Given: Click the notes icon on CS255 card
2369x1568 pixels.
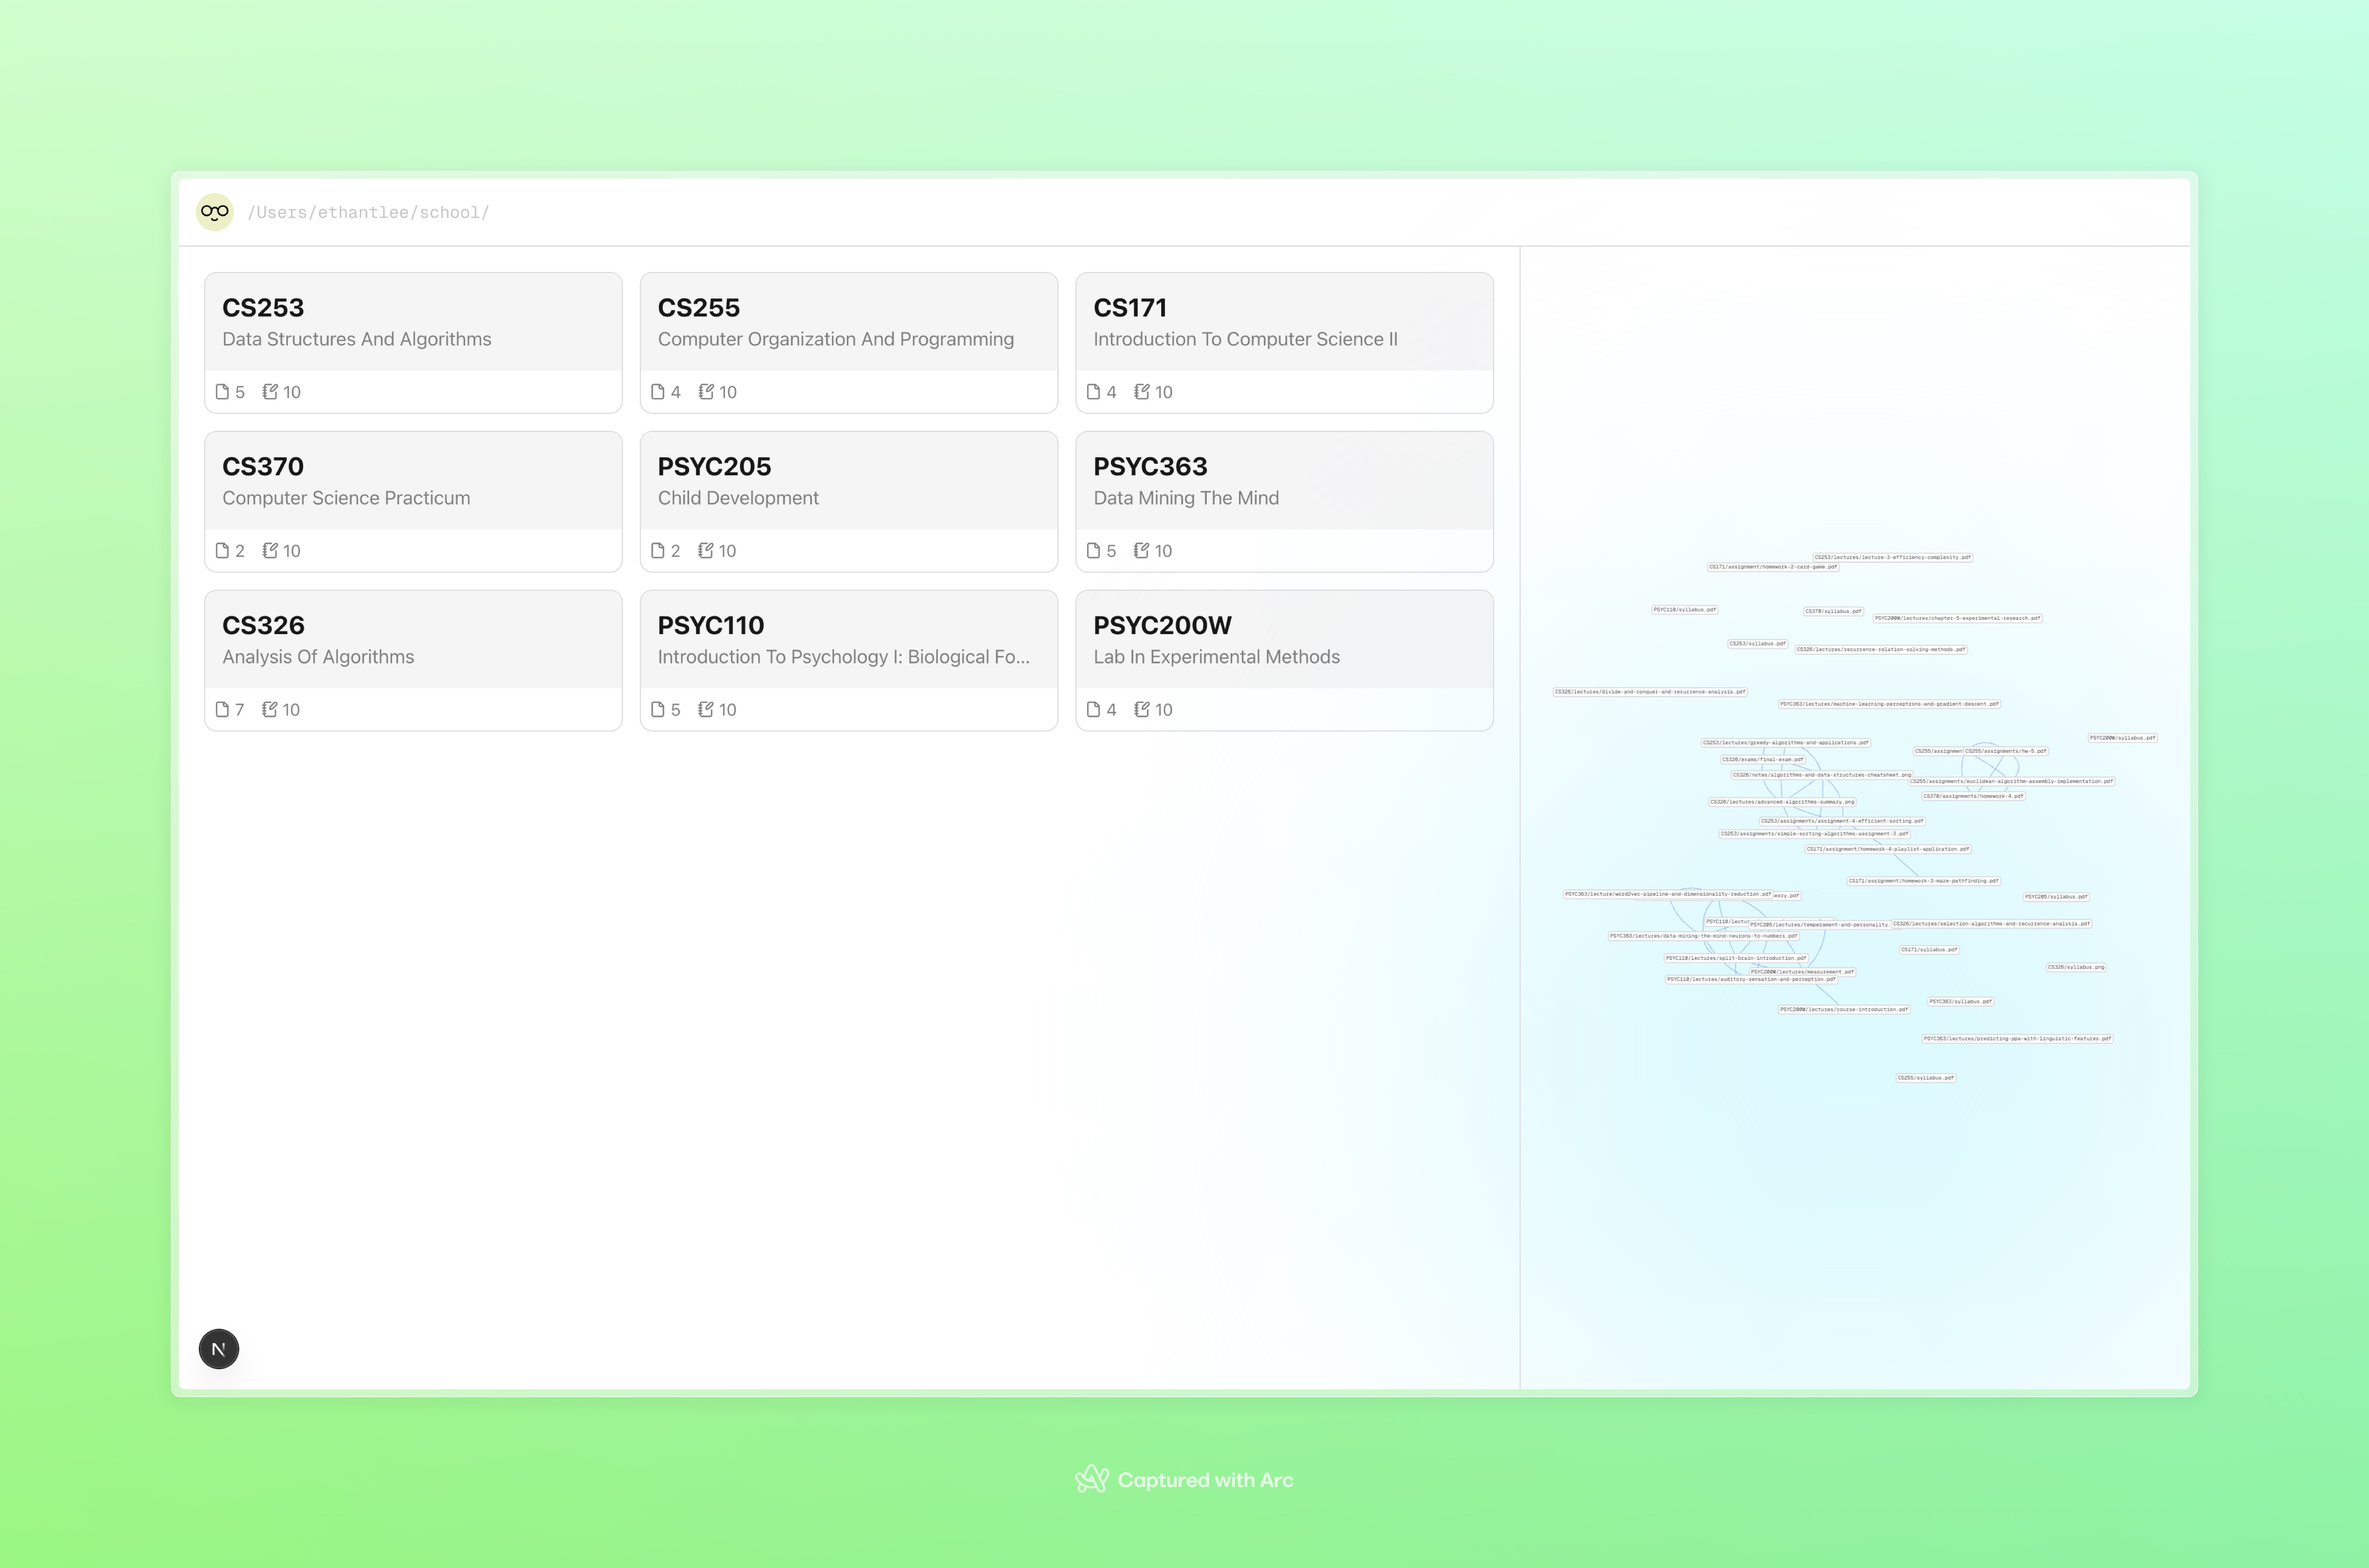Looking at the screenshot, I should [x=706, y=392].
